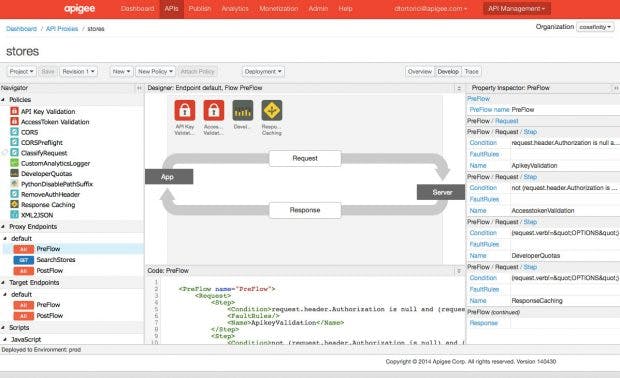Click the Response Caching yellow icon in designer
The image size is (620, 378).
pyautogui.click(x=272, y=110)
